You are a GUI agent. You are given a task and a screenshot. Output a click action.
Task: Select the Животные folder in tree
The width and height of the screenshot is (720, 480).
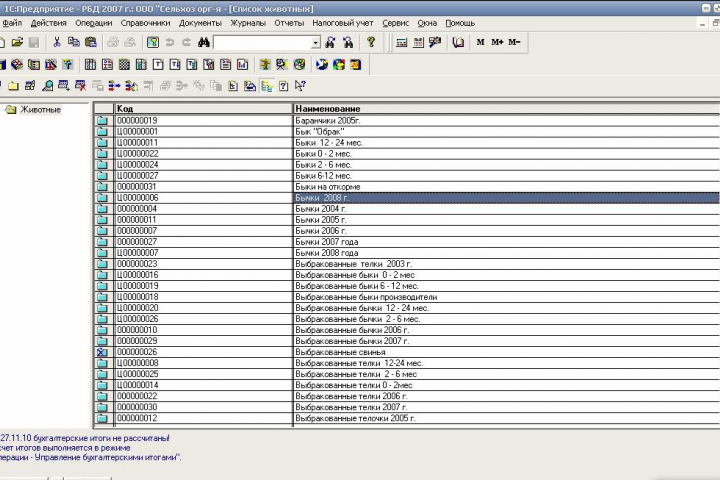pyautogui.click(x=40, y=110)
